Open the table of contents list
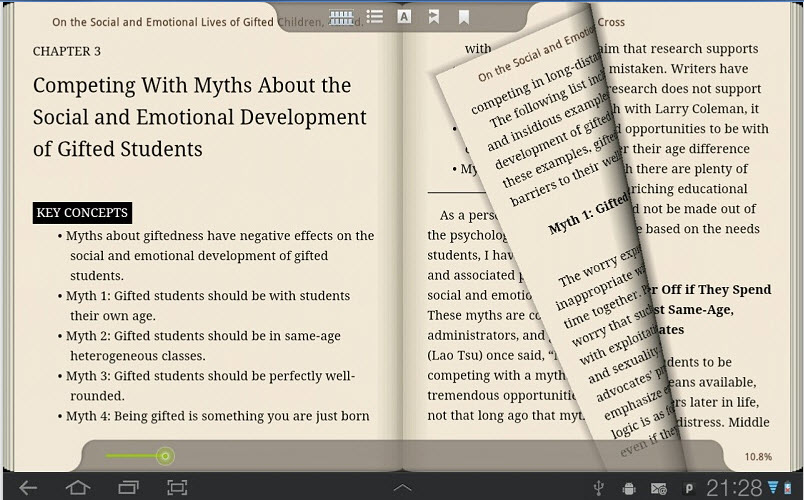This screenshot has height=500, width=804. [x=374, y=16]
